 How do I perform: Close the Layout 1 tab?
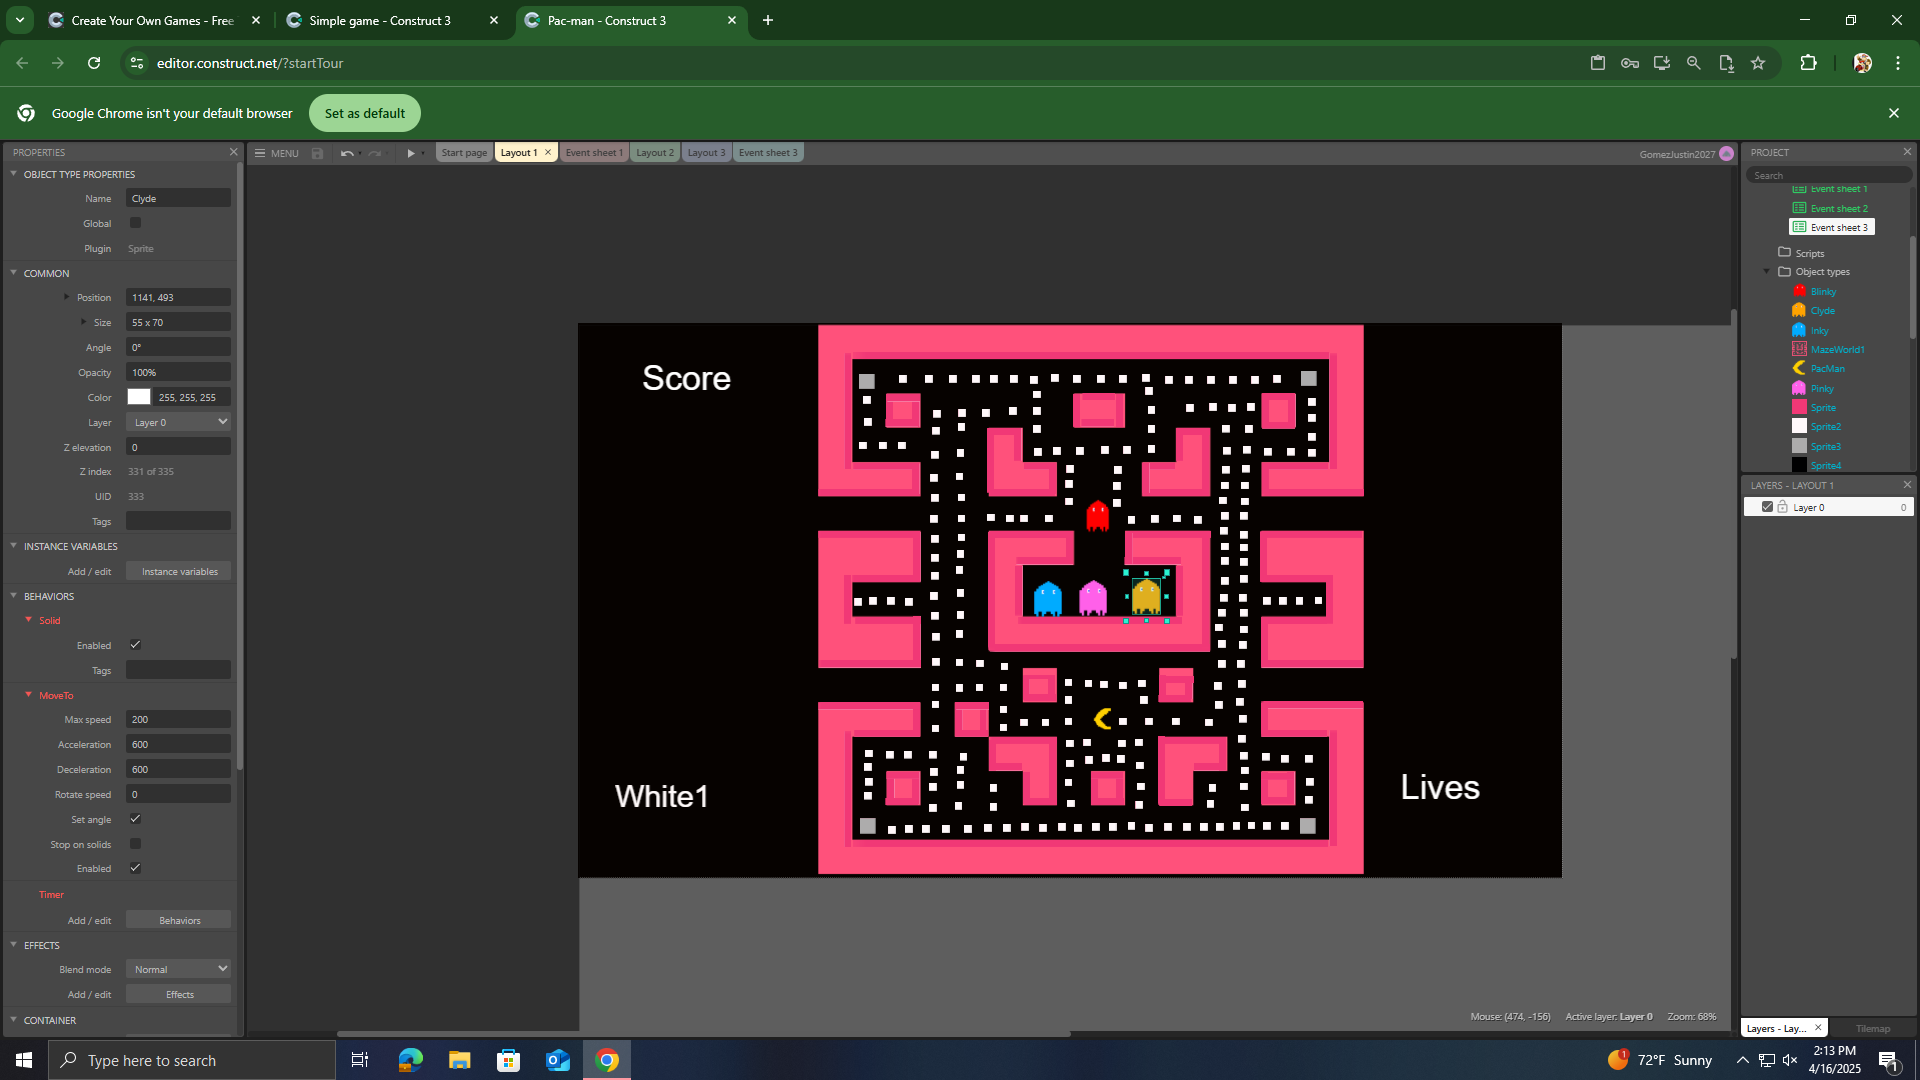548,153
